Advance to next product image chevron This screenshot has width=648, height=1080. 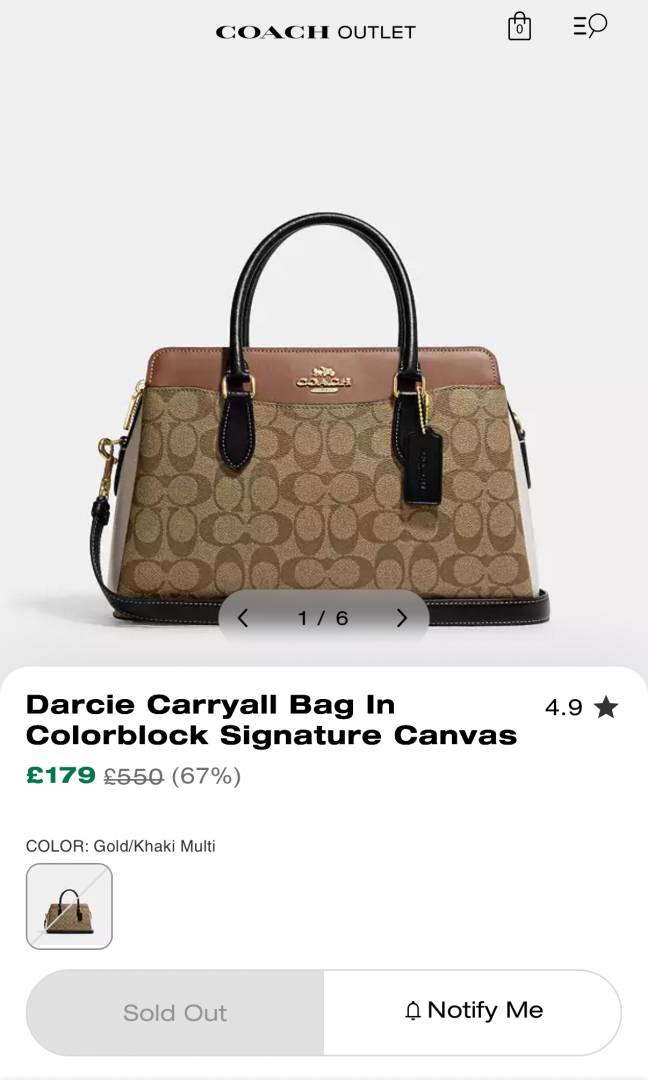coord(402,618)
